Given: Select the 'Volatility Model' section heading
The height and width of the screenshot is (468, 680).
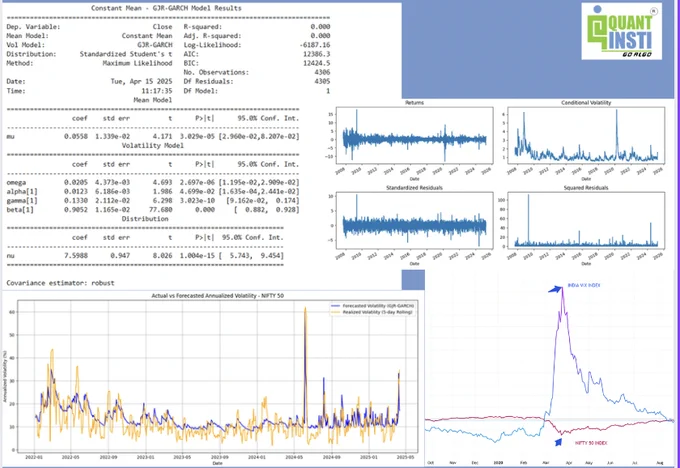Looking at the screenshot, I should click(153, 145).
